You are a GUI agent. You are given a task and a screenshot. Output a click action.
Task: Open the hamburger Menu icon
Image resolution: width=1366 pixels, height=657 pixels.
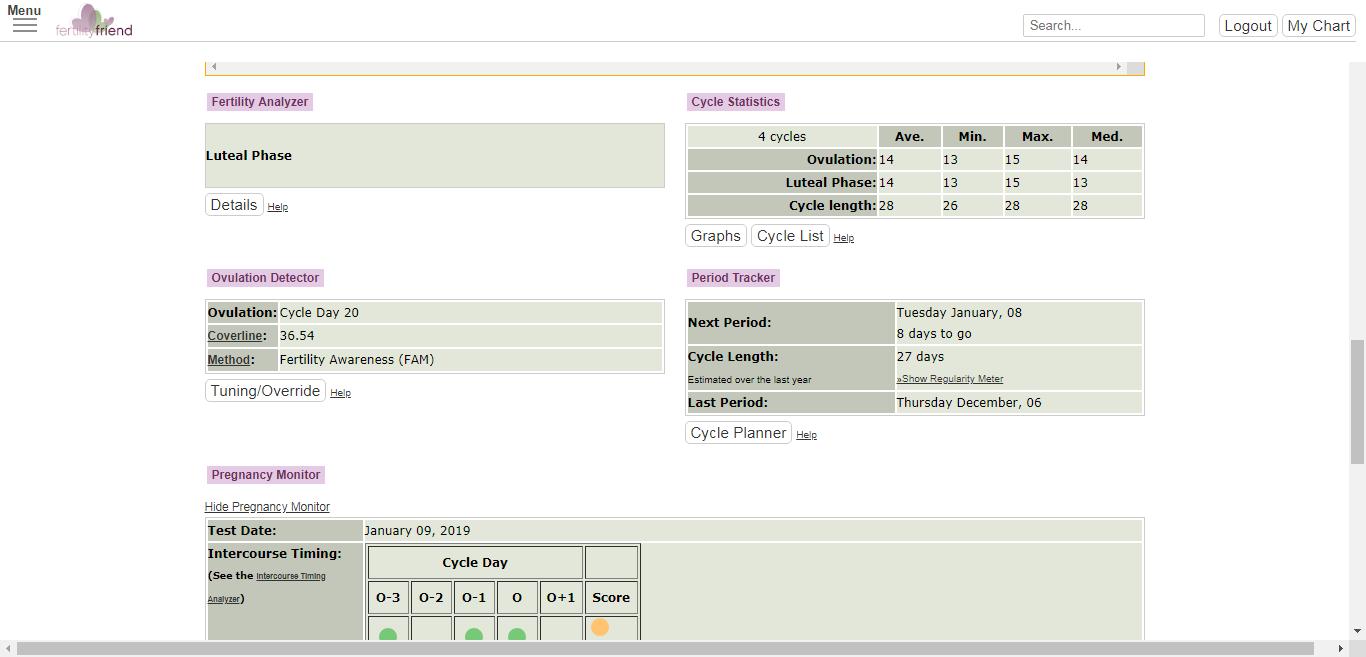(x=25, y=24)
